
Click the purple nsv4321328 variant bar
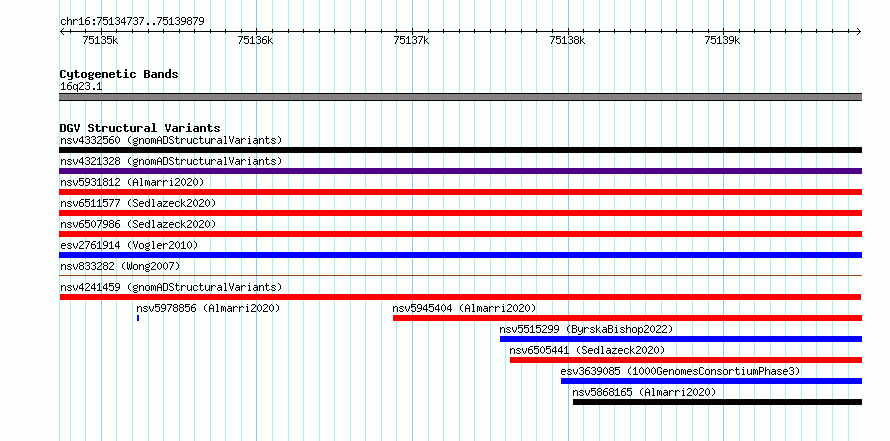pyautogui.click(x=460, y=171)
